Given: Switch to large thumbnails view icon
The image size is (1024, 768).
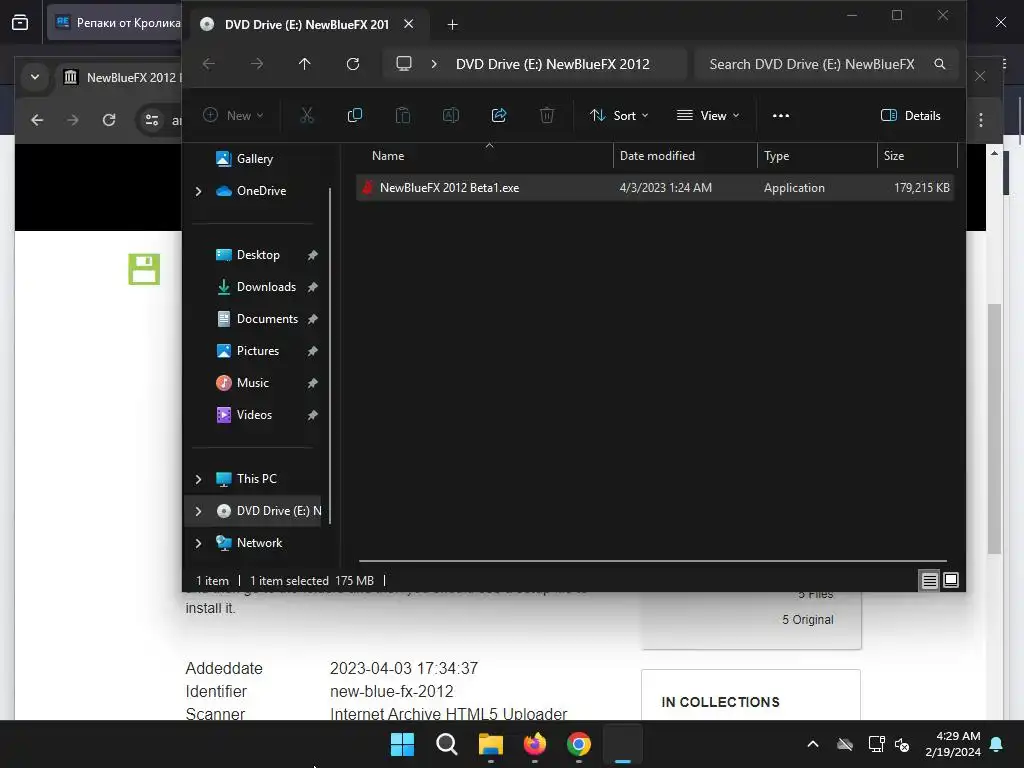Looking at the screenshot, I should pyautogui.click(x=951, y=580).
